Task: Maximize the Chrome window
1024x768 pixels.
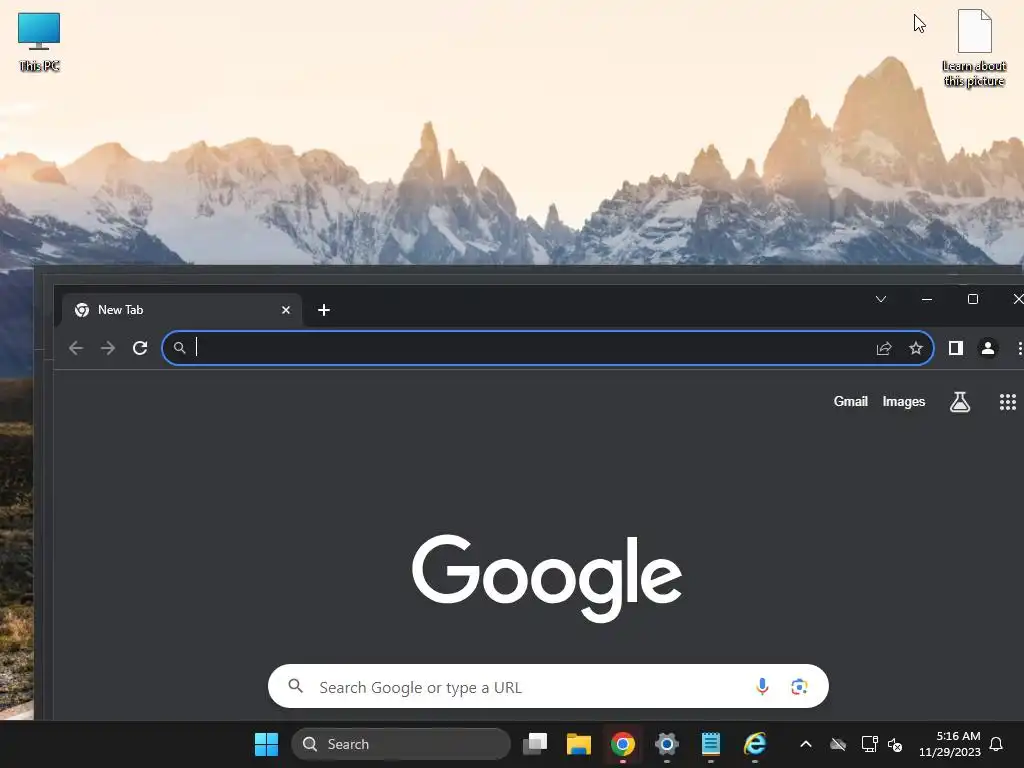Action: tap(972, 299)
